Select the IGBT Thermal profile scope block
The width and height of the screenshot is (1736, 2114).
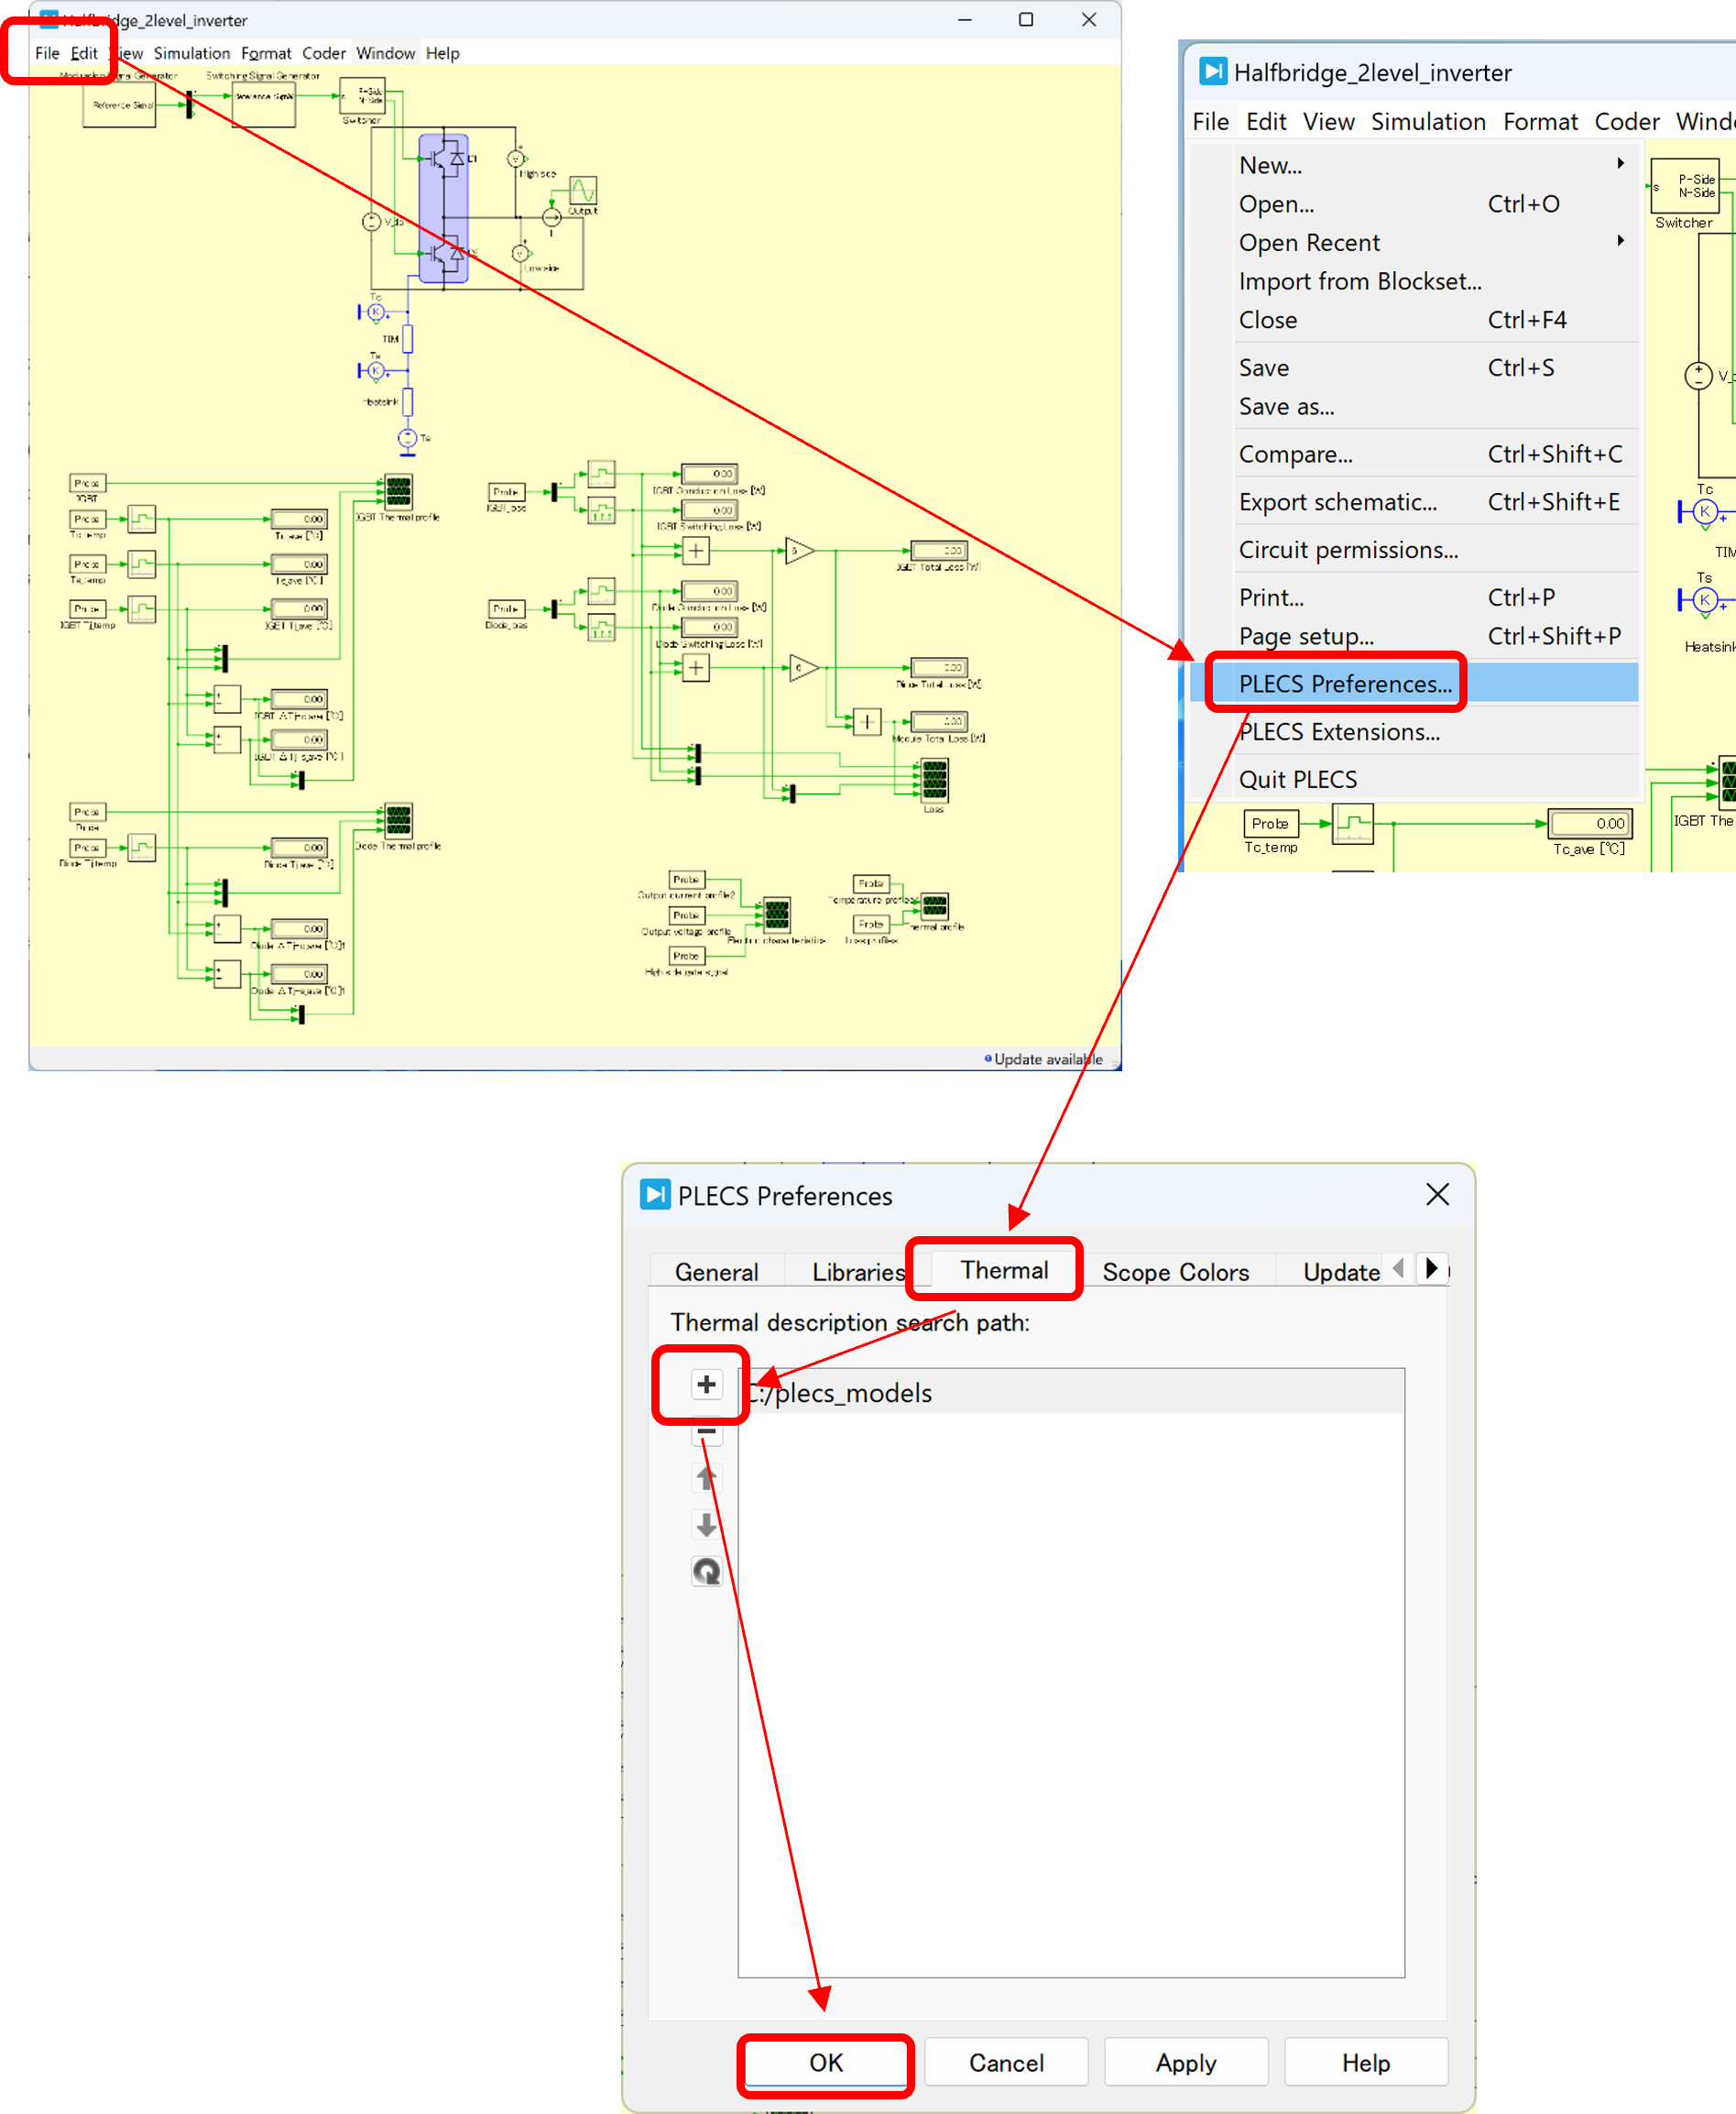(x=398, y=491)
